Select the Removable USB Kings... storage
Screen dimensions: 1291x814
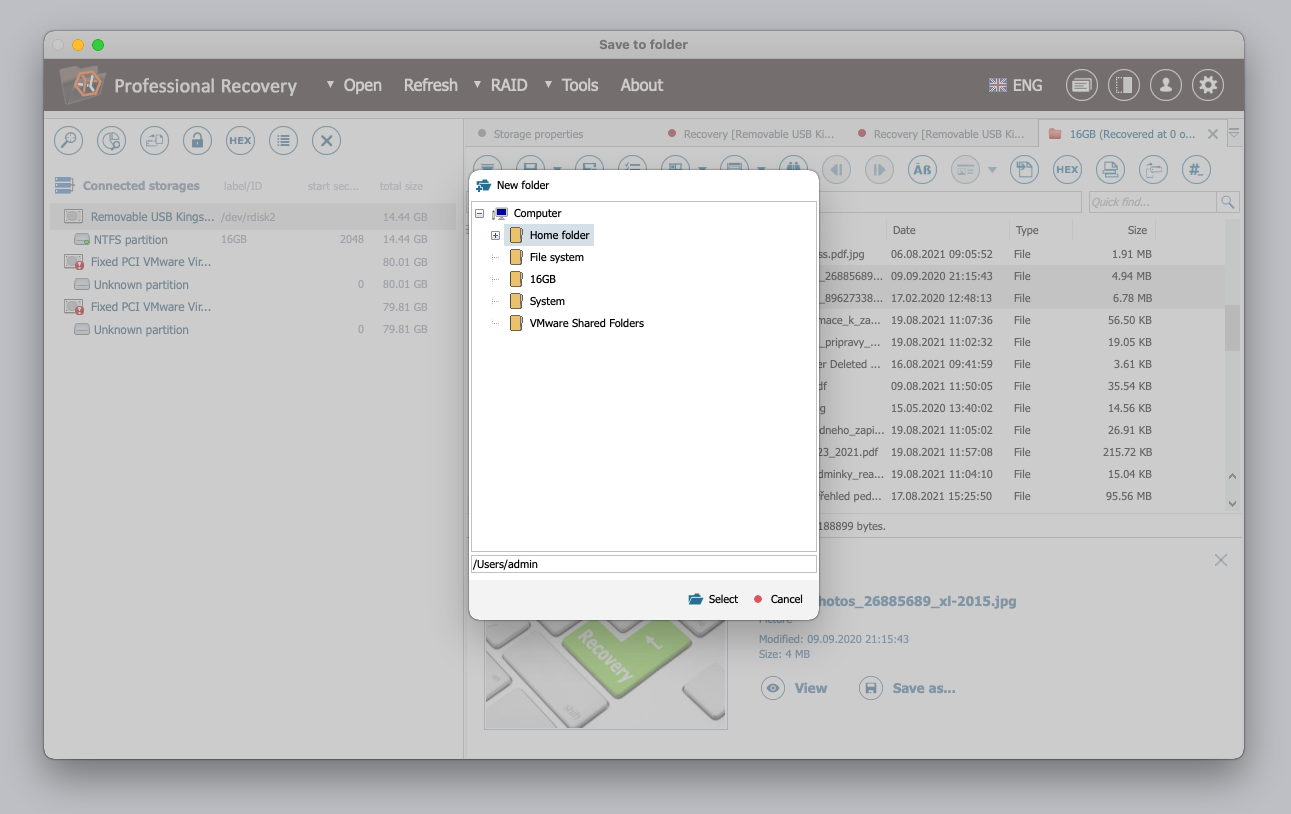(252, 217)
